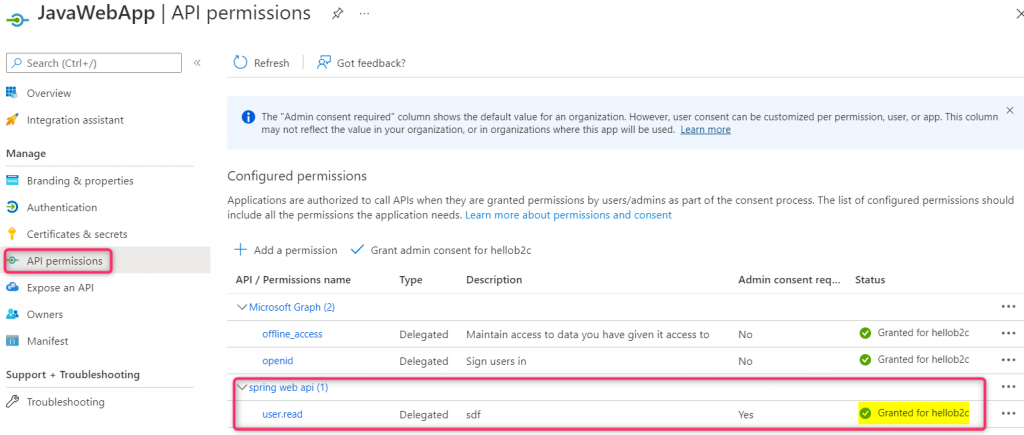Click the Description column header
1024x435 pixels.
coord(494,280)
